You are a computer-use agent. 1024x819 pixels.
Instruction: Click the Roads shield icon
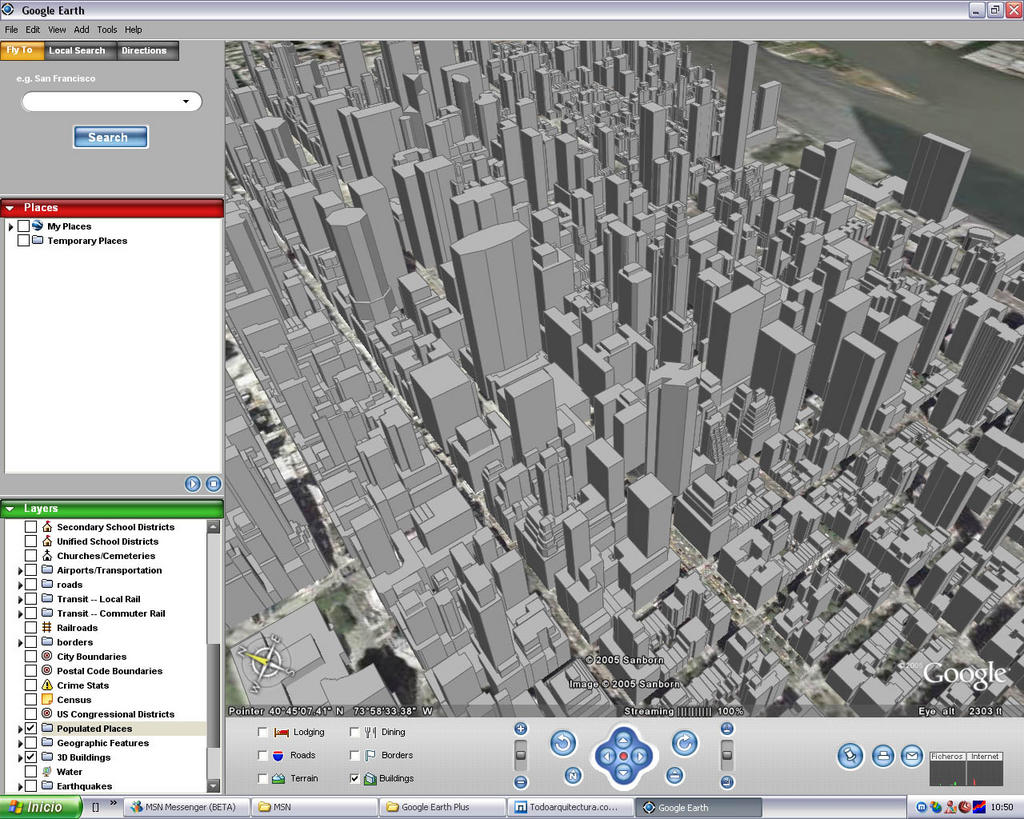coord(278,756)
